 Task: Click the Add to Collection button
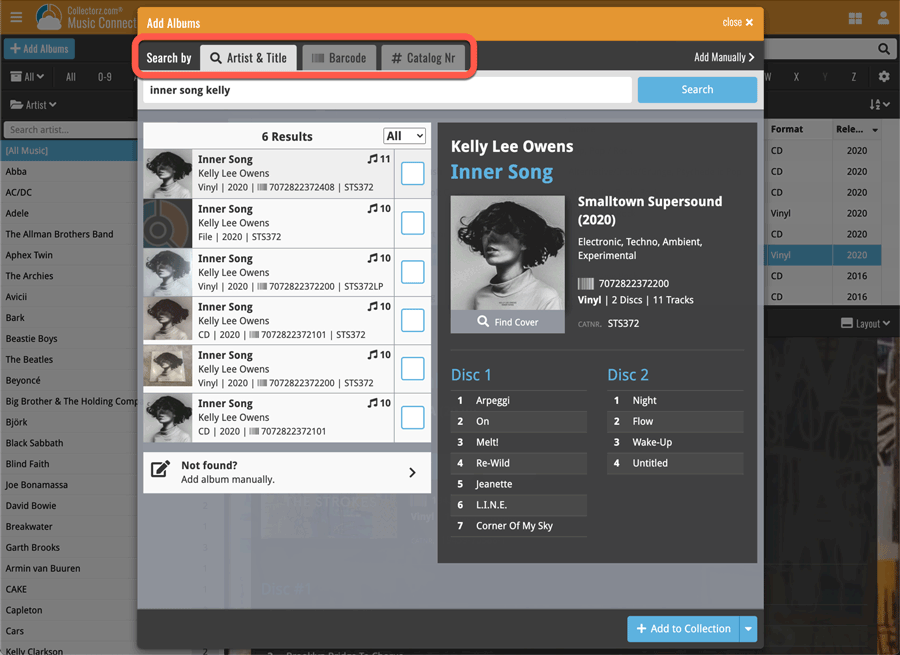pos(684,629)
